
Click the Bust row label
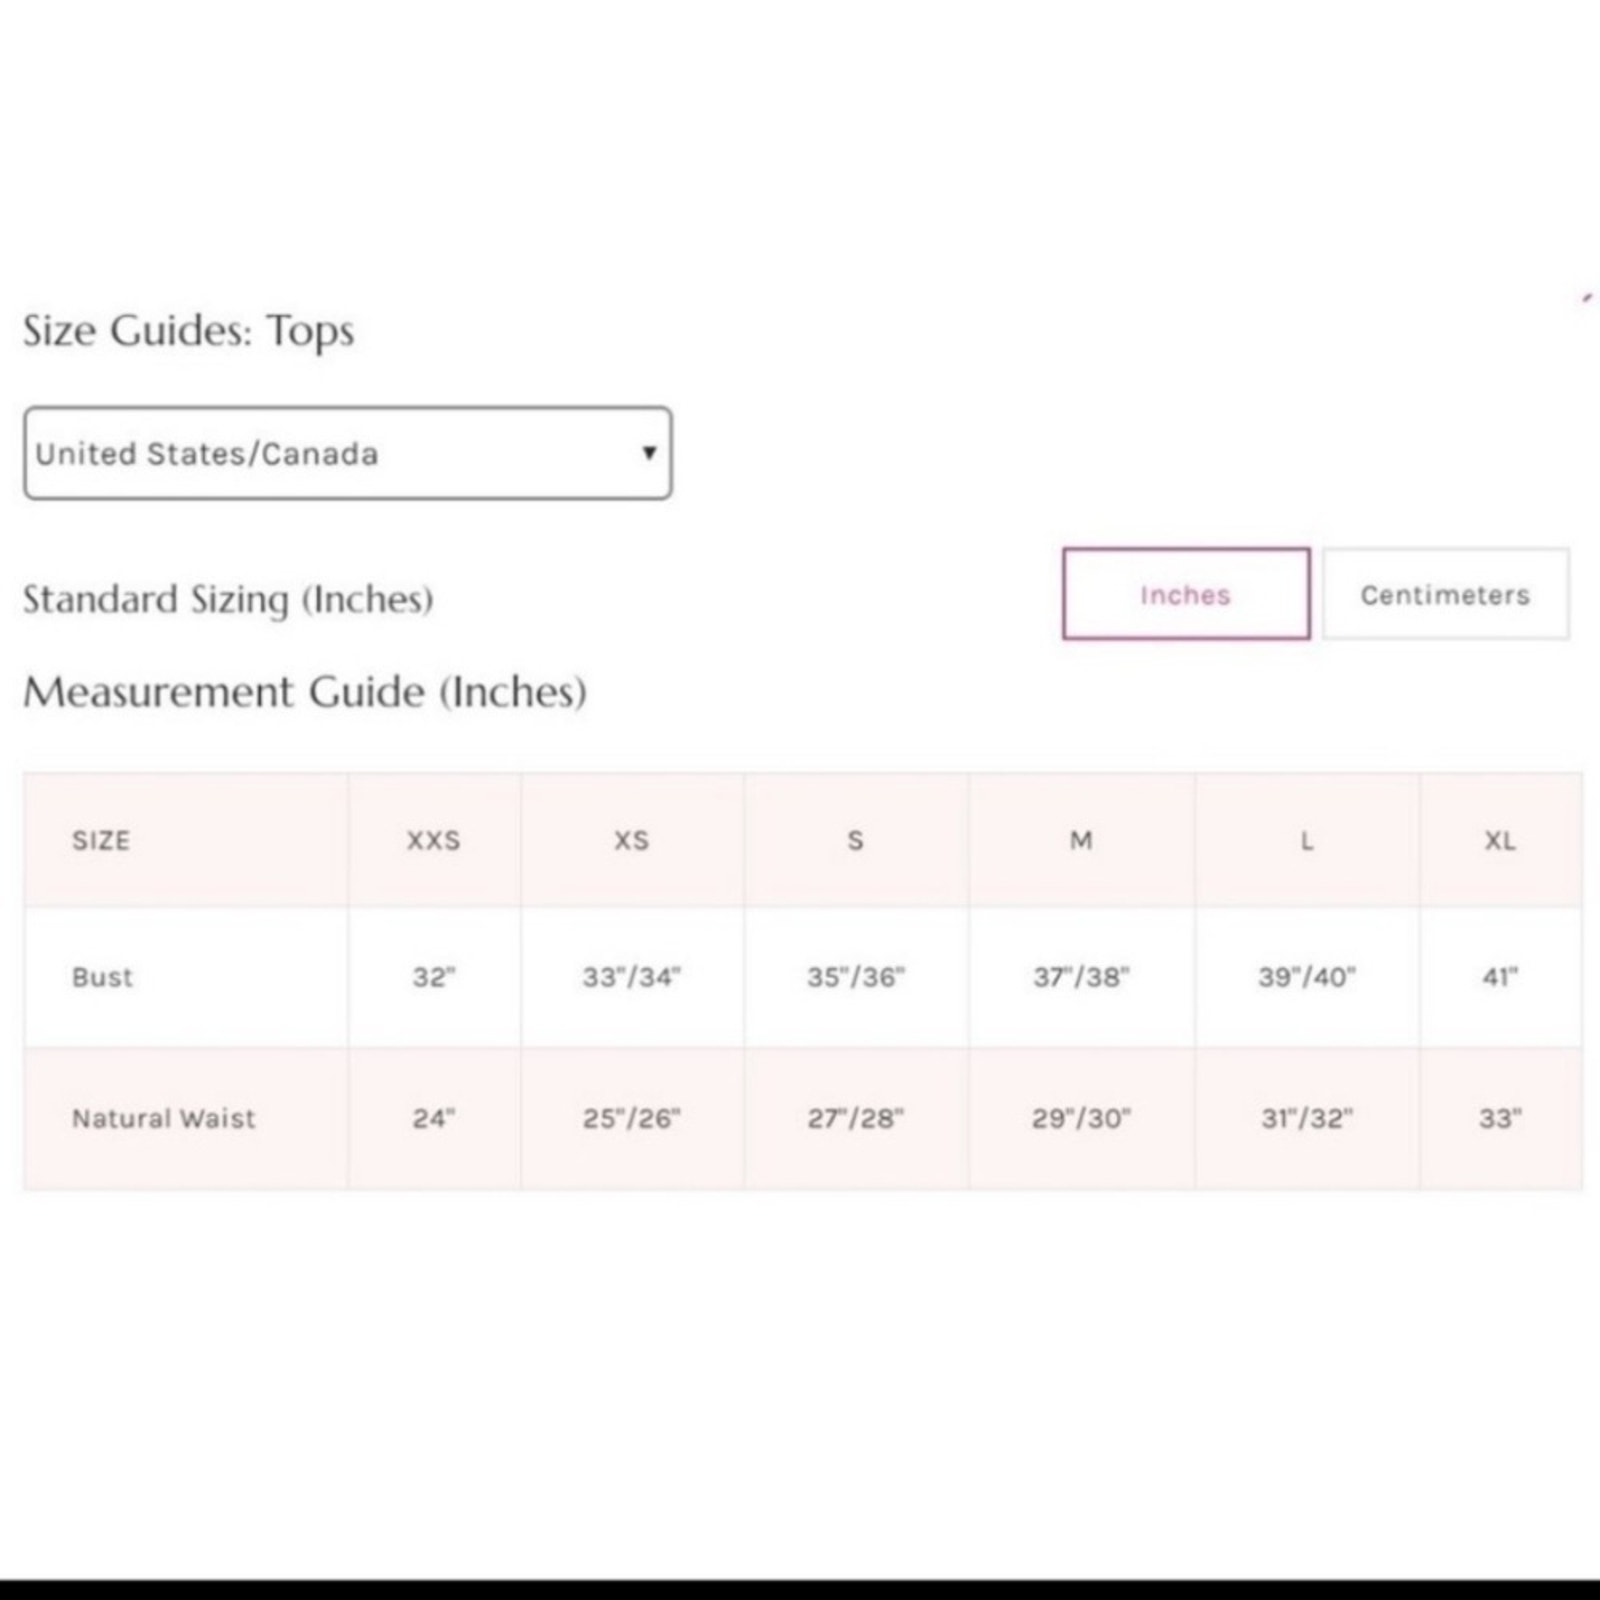point(102,977)
